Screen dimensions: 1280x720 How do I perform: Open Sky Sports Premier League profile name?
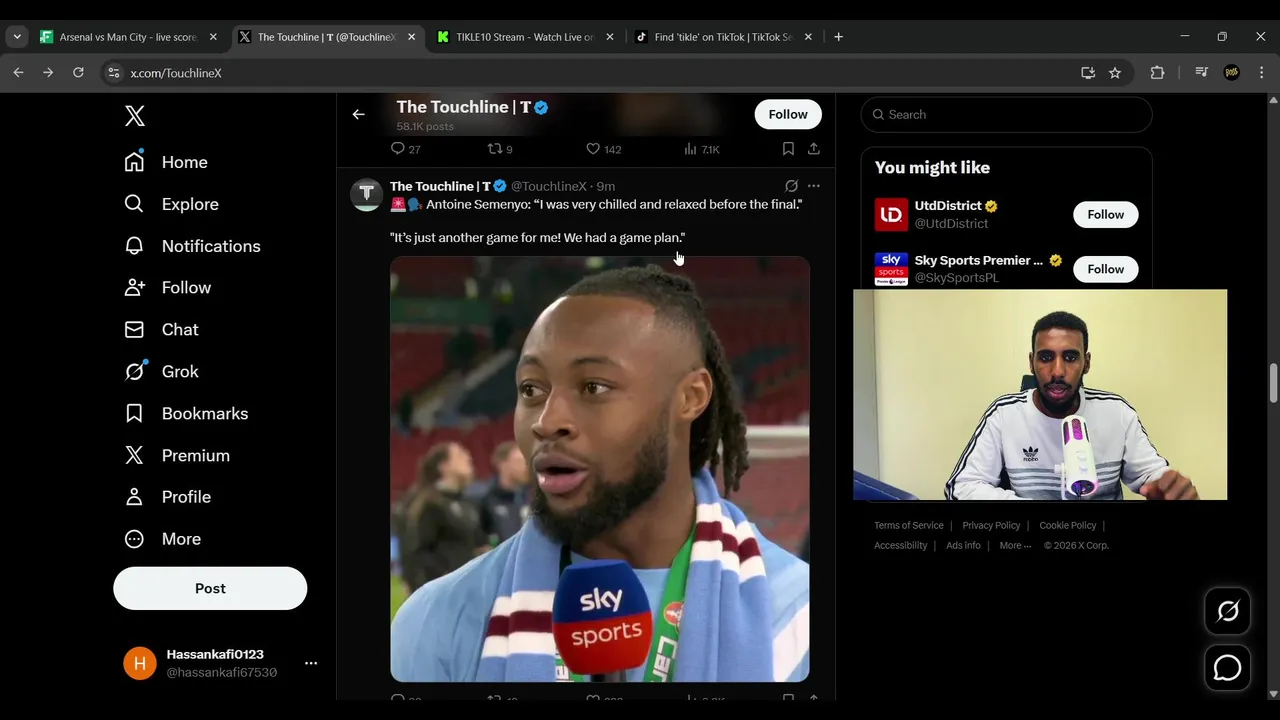coord(979,260)
